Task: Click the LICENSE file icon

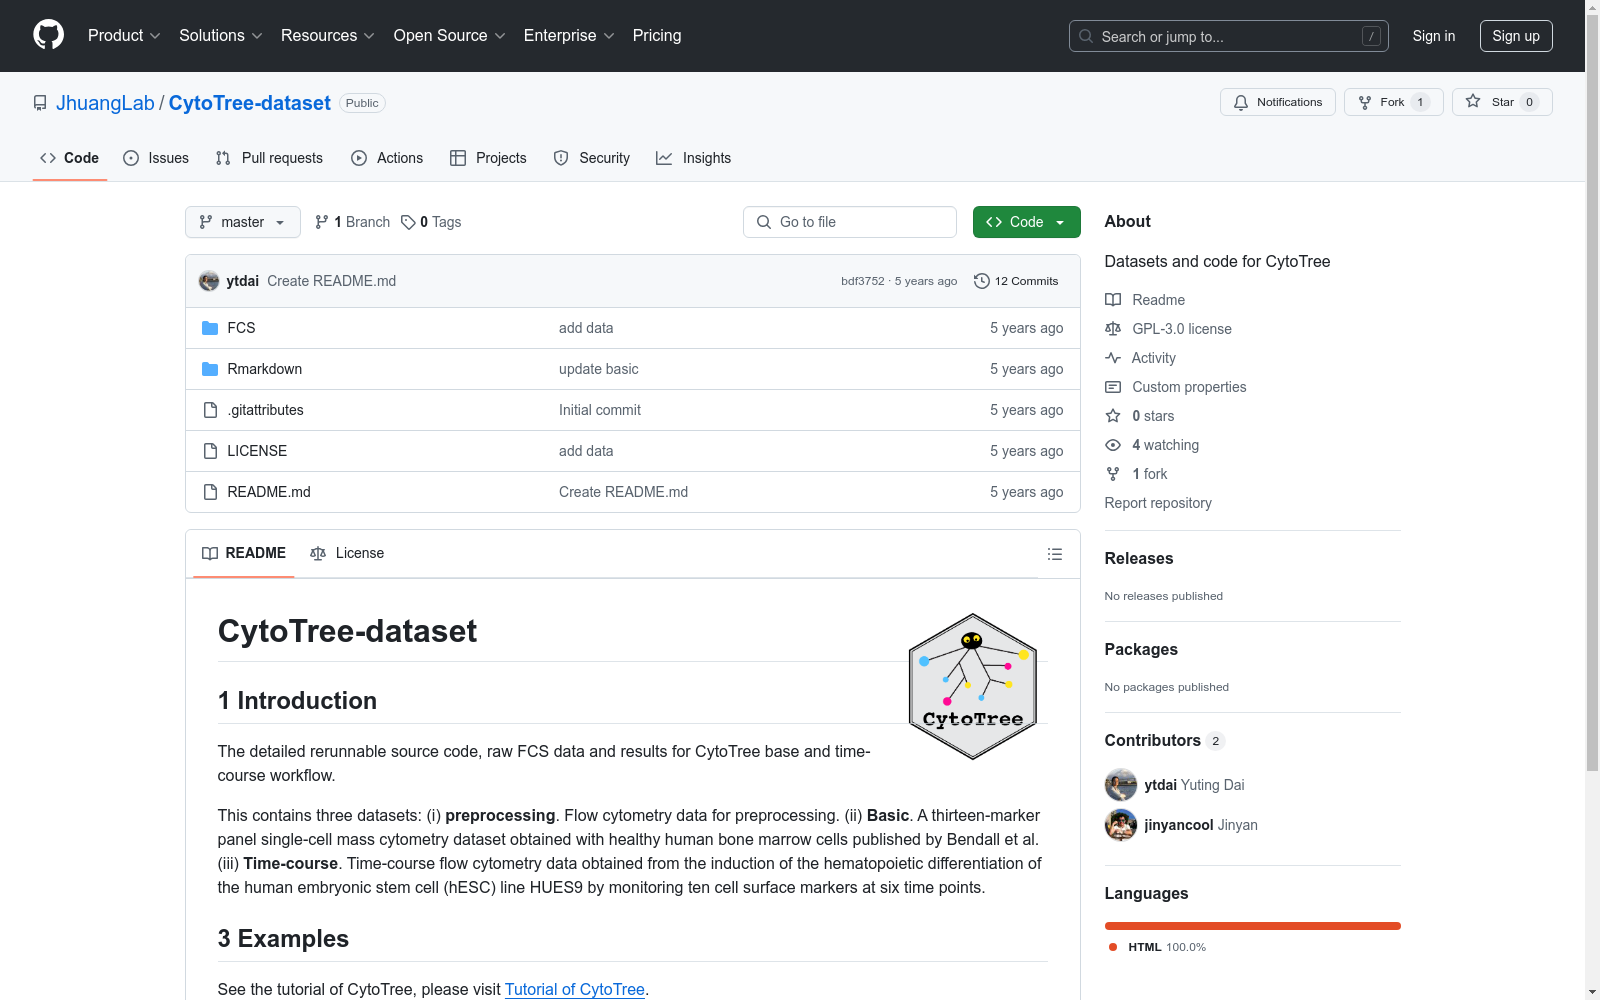Action: point(210,451)
